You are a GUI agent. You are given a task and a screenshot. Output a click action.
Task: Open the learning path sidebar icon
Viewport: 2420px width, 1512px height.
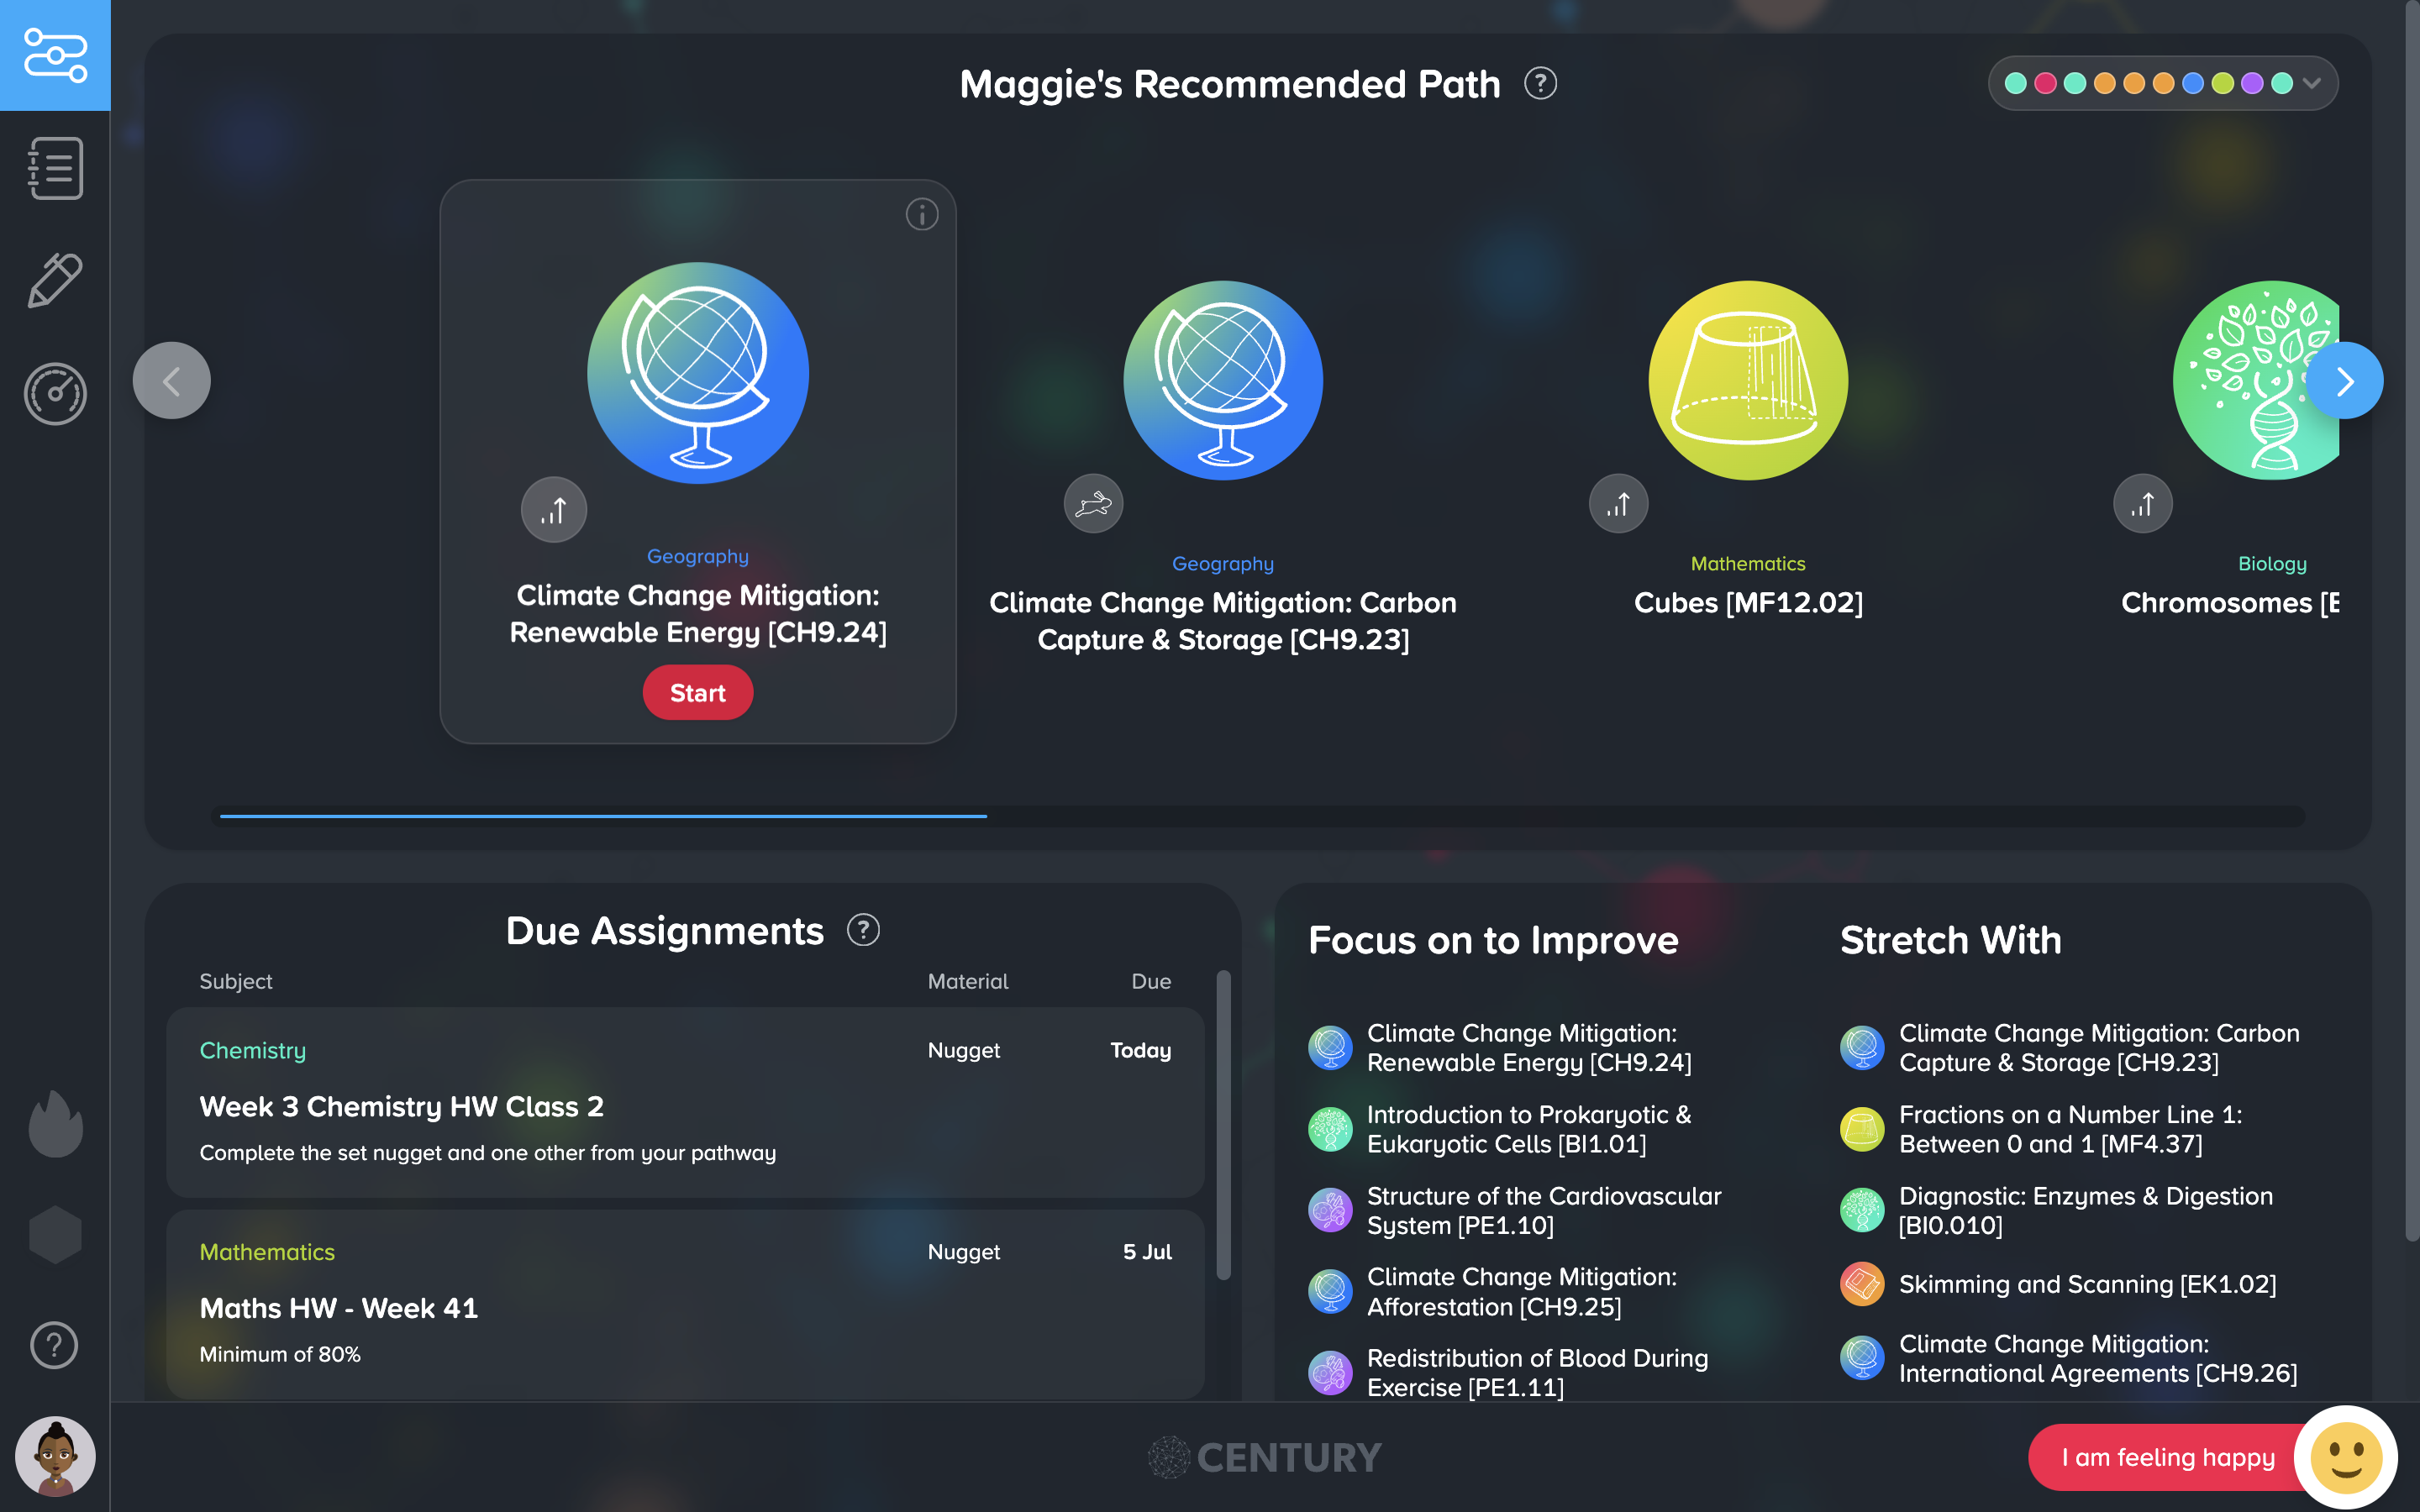[55, 55]
